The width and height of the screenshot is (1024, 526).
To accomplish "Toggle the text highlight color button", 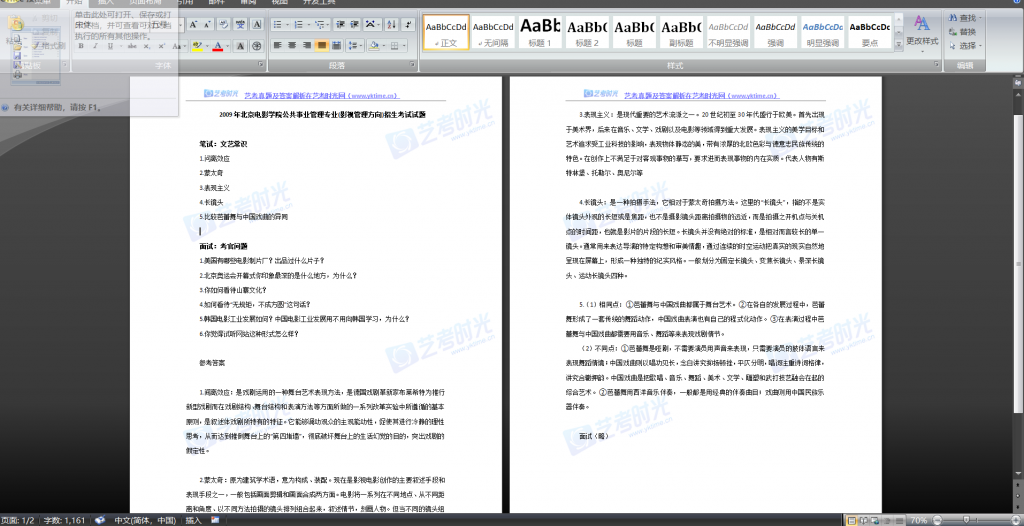I will click(x=197, y=45).
